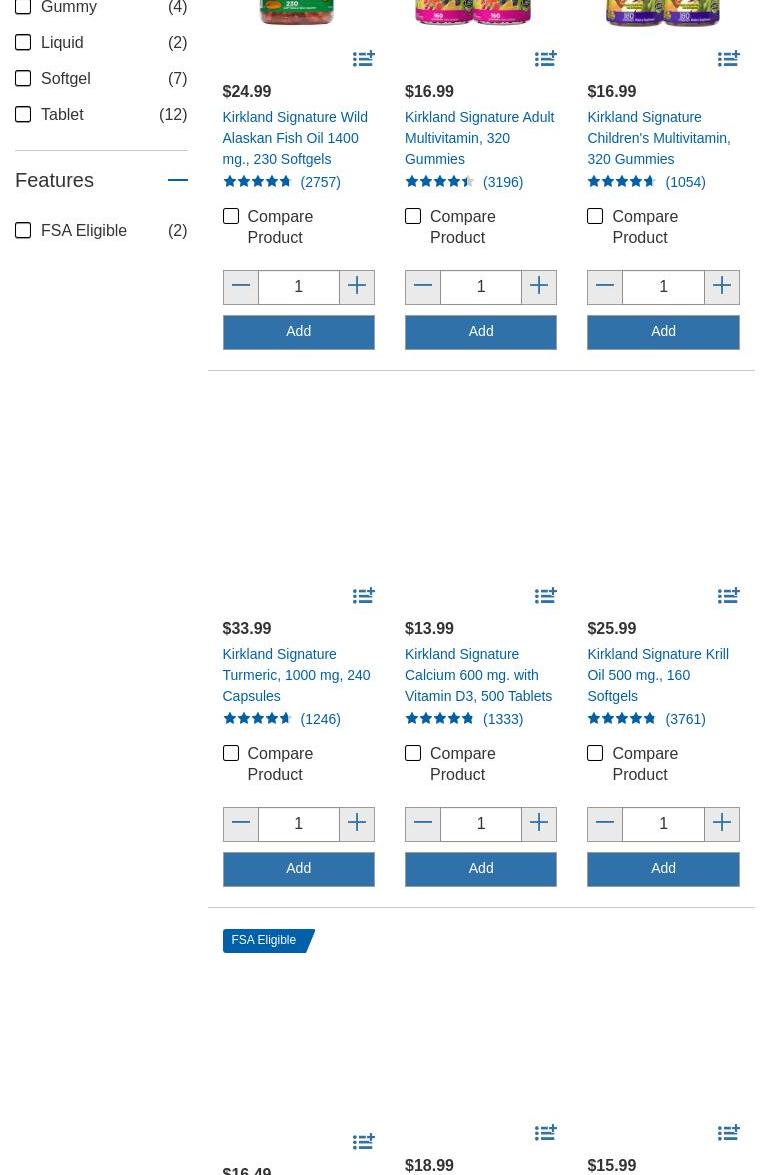Open reviews for Adult Multivitamin (3196)
Image resolution: width=770 pixels, height=1175 pixels.
tap(502, 182)
